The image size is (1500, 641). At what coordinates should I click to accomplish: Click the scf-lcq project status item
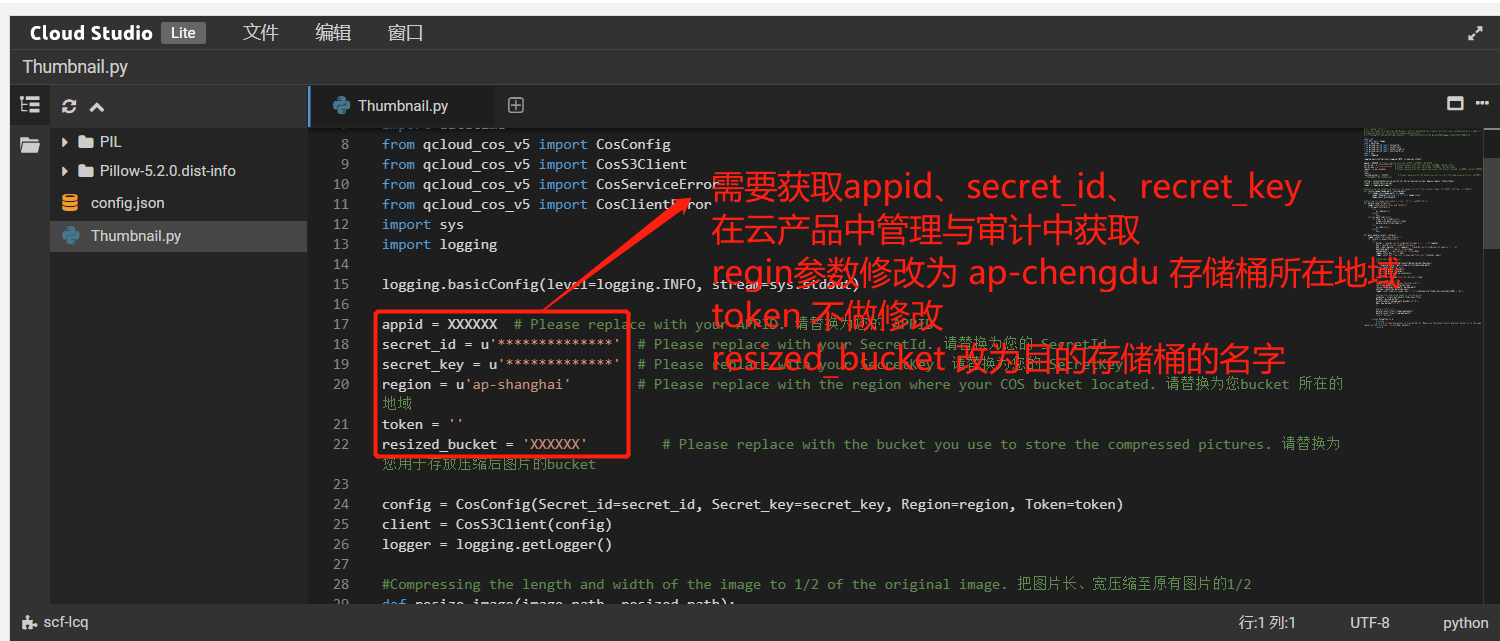(x=65, y=622)
